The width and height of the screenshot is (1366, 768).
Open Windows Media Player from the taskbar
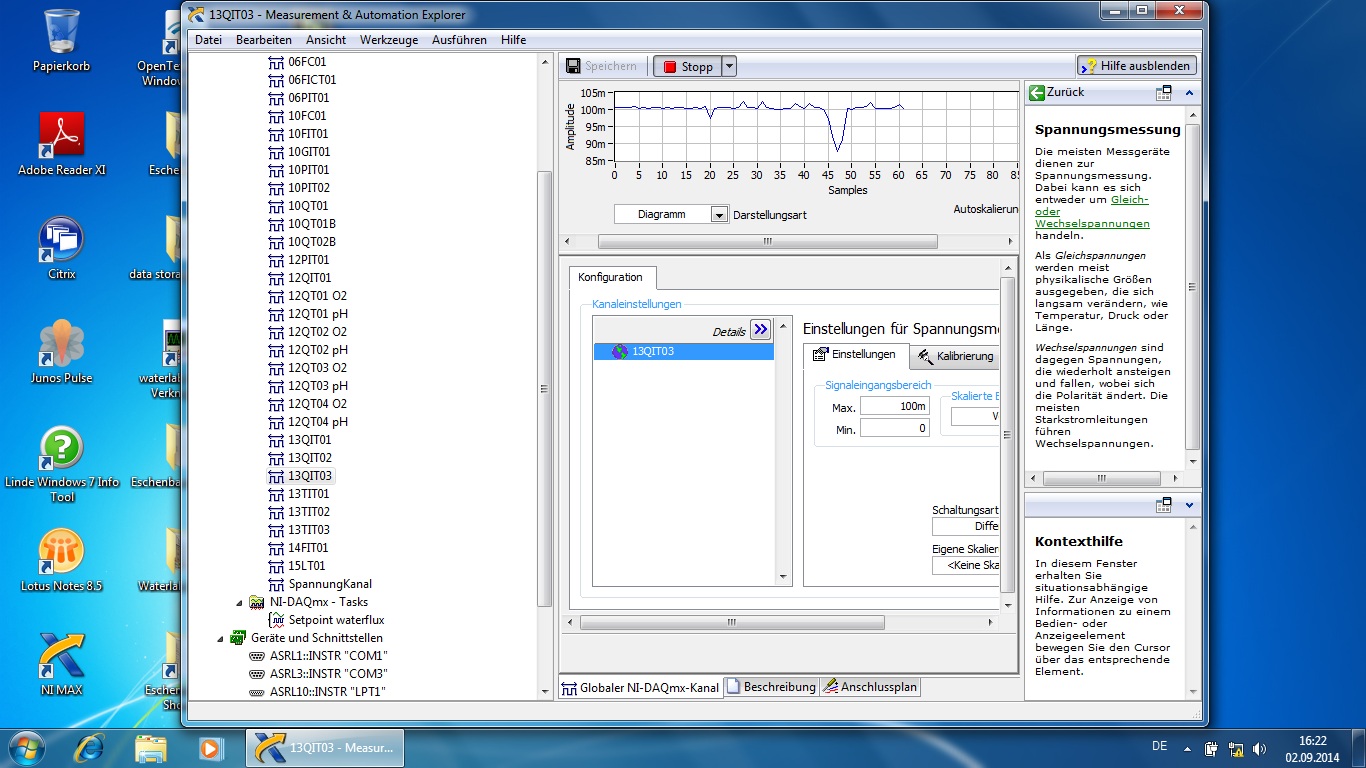click(x=210, y=747)
